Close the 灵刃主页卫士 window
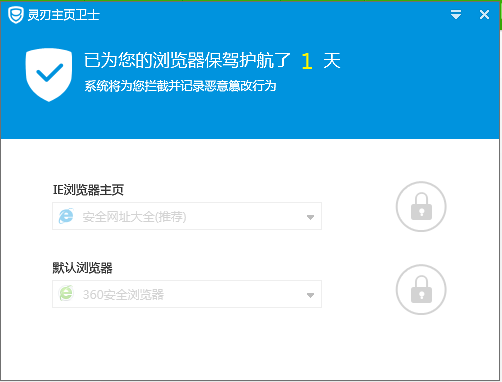This screenshot has width=502, height=382. [484, 15]
